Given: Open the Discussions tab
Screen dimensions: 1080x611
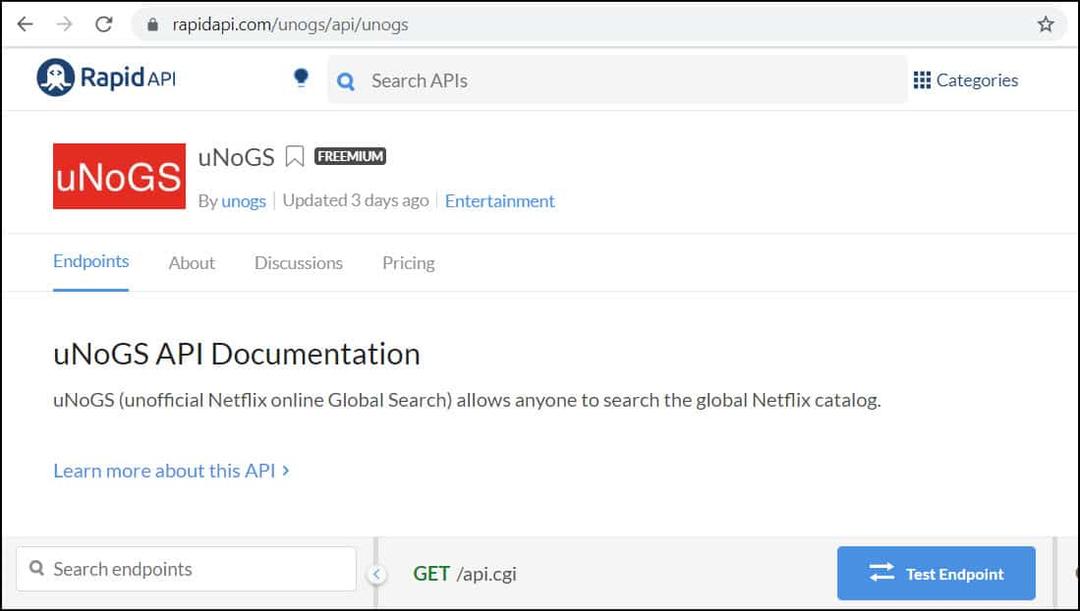Looking at the screenshot, I should click(x=298, y=263).
